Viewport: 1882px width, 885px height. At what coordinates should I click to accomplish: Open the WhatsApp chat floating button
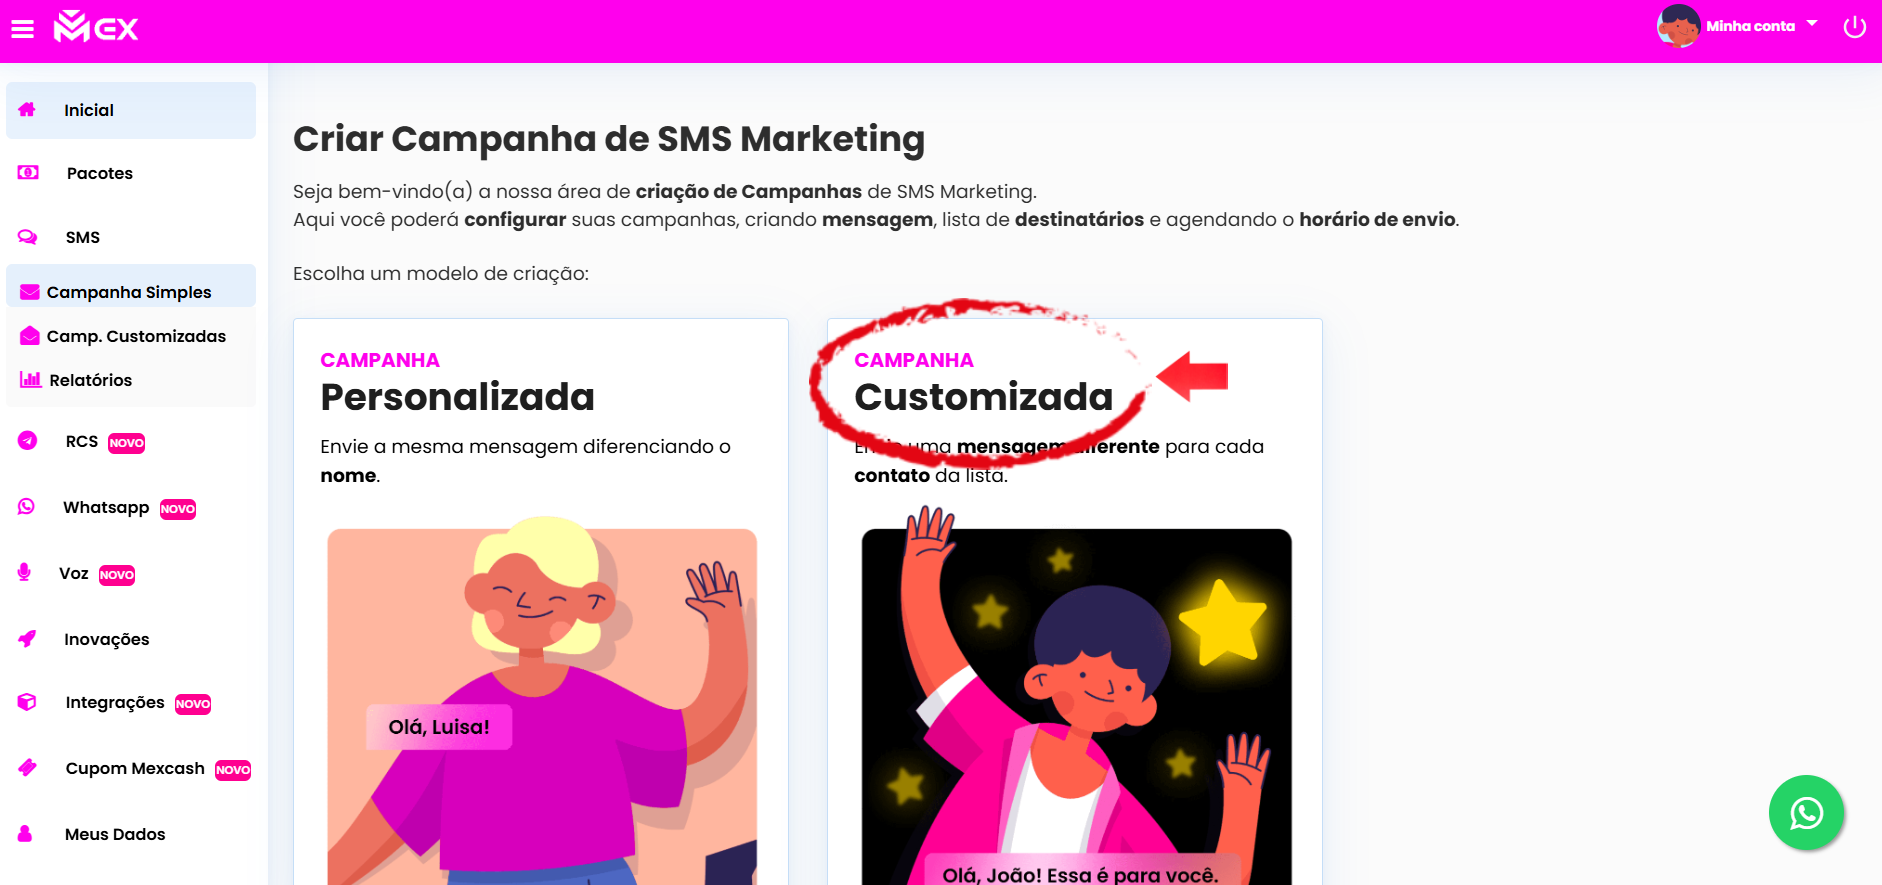[1806, 812]
